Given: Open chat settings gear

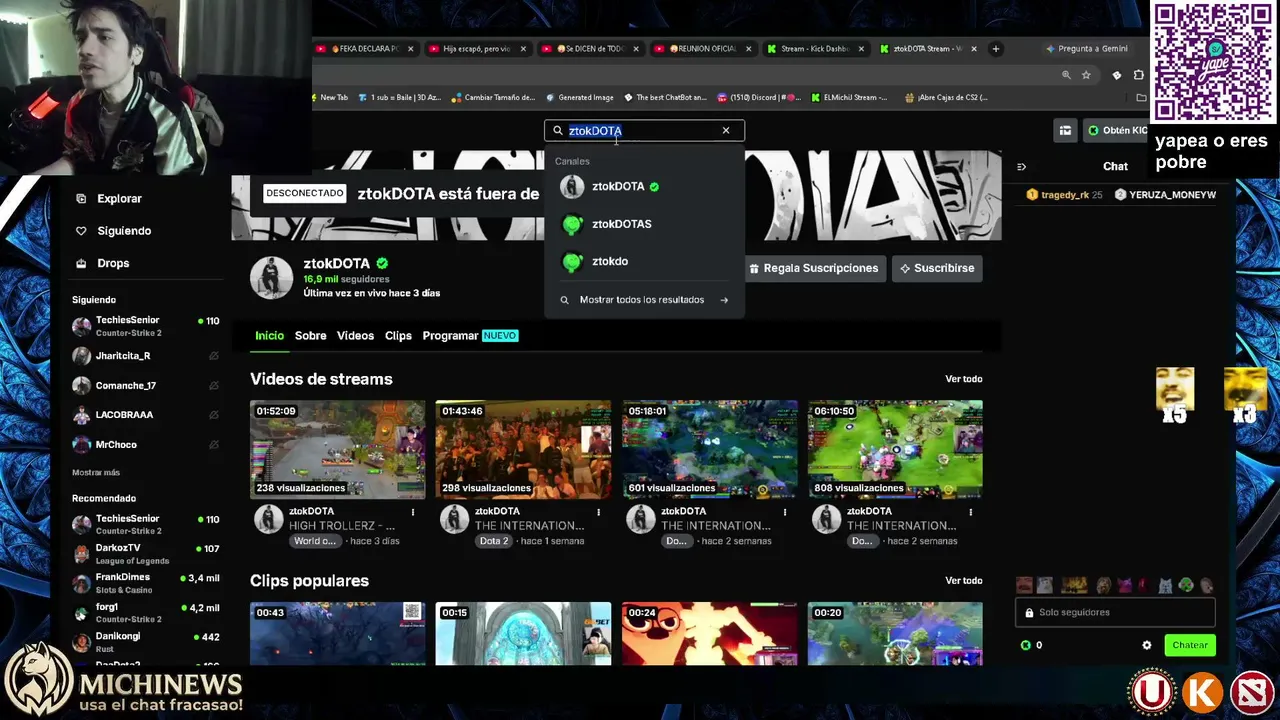Looking at the screenshot, I should [1147, 645].
